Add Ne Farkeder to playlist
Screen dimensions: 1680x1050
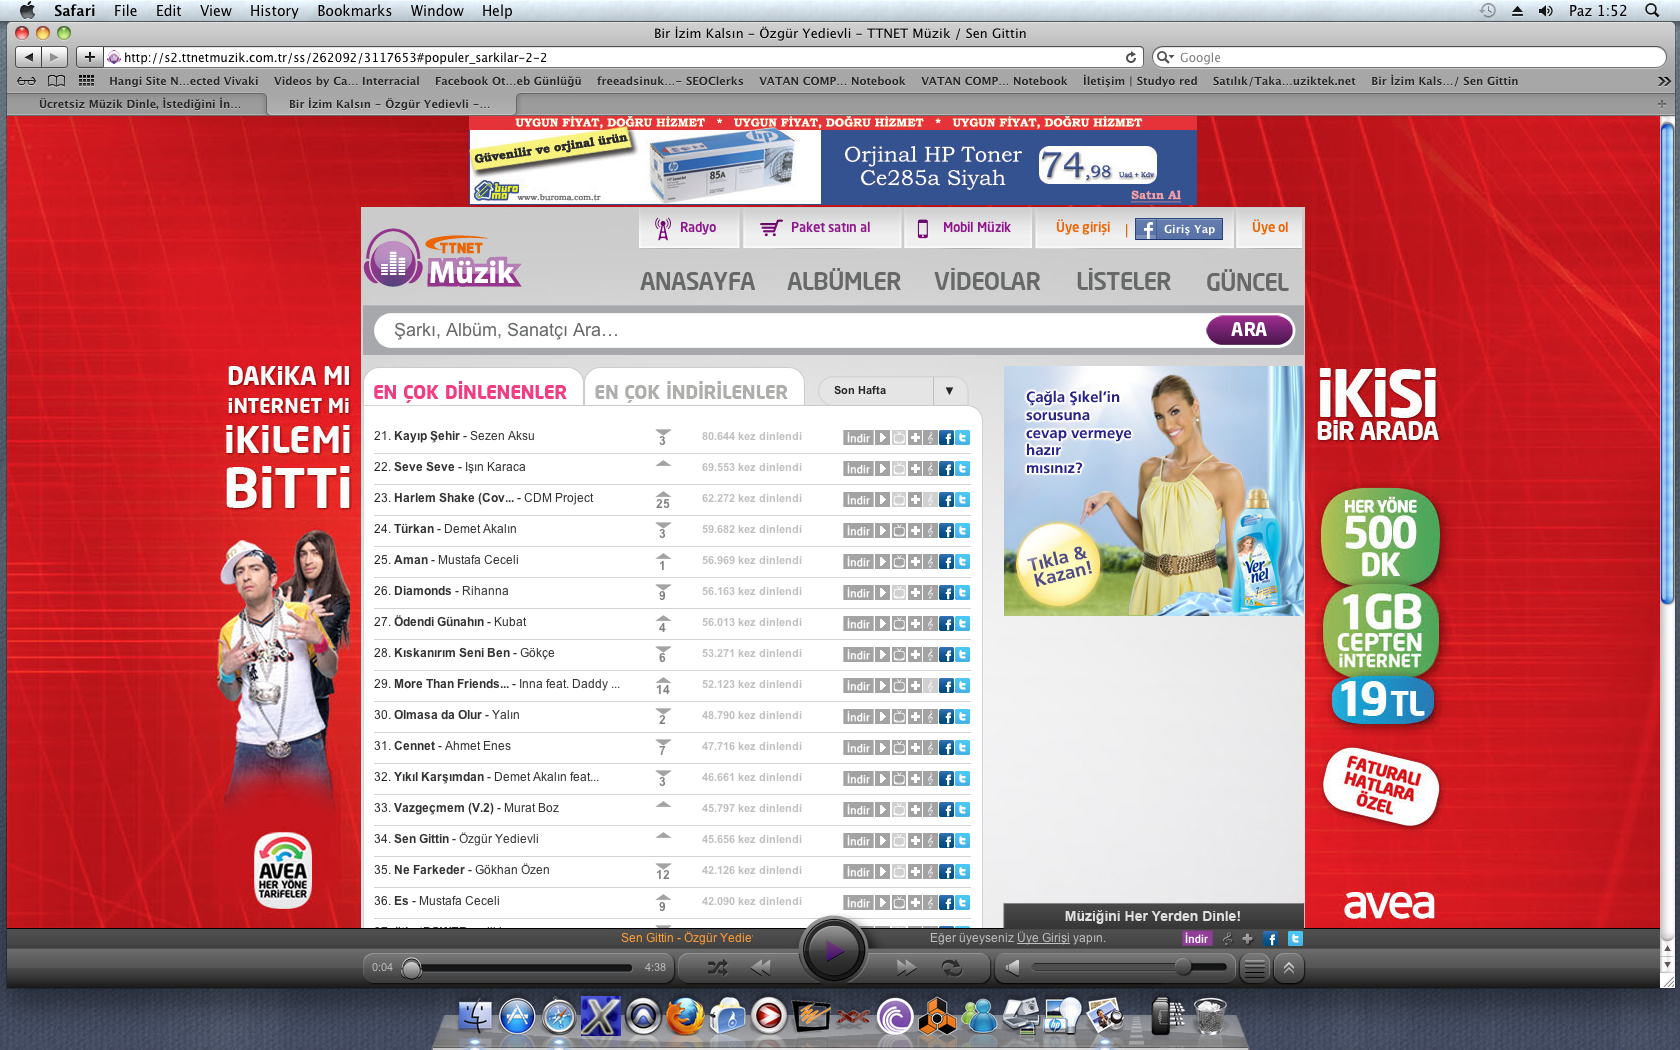click(914, 872)
